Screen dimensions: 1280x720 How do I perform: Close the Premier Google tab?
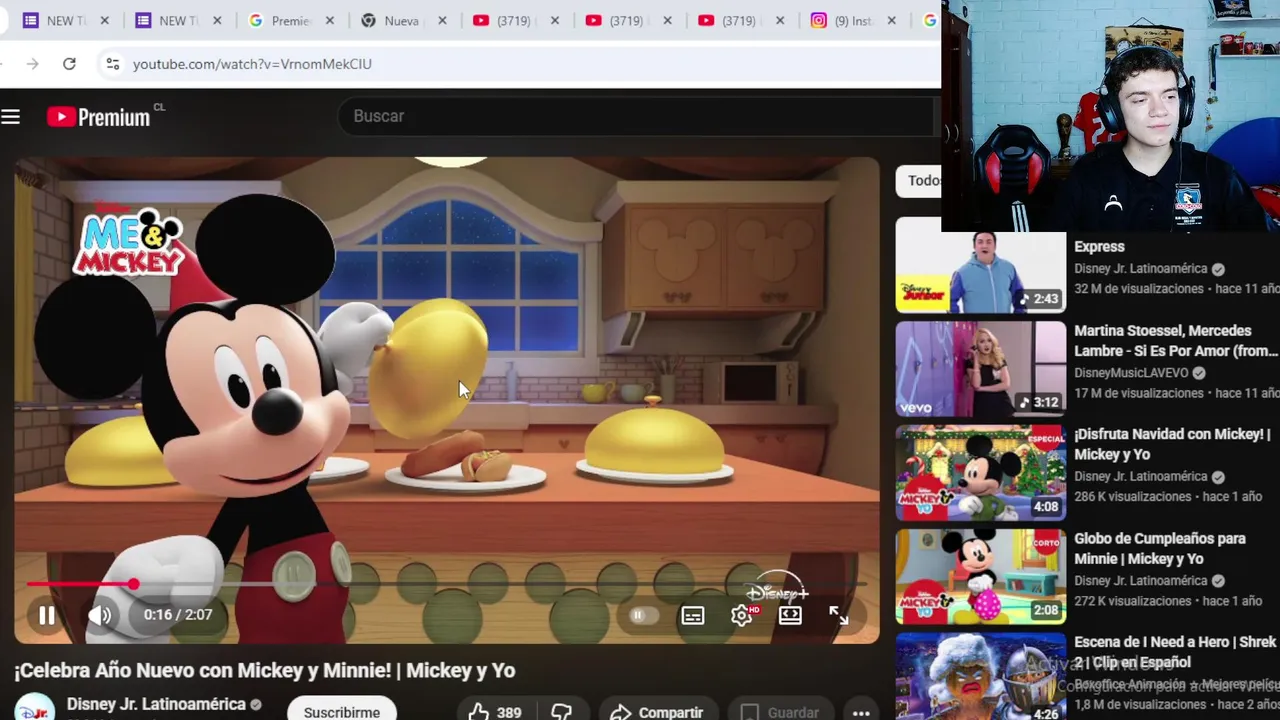pos(330,20)
